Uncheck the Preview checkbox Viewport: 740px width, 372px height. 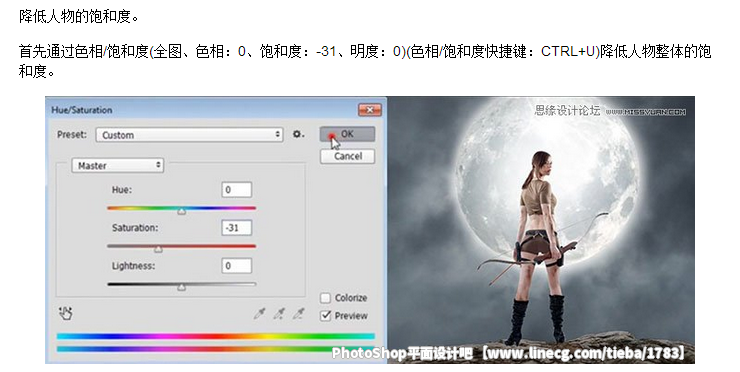[x=325, y=315]
